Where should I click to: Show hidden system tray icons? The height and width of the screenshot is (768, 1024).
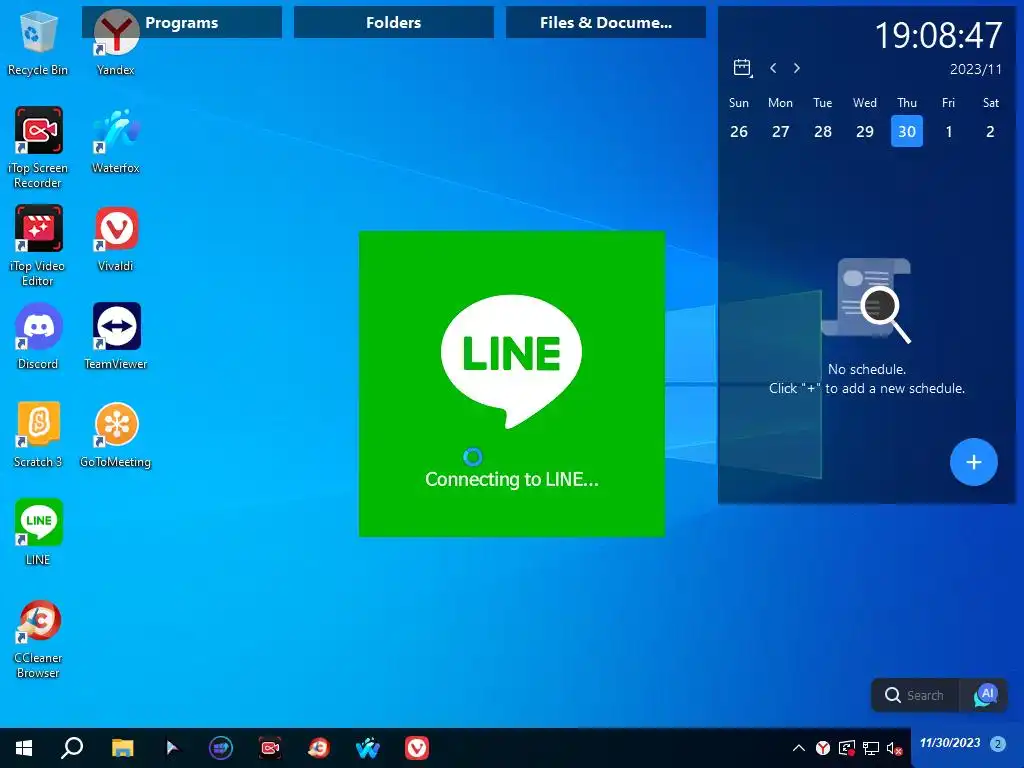click(x=799, y=748)
